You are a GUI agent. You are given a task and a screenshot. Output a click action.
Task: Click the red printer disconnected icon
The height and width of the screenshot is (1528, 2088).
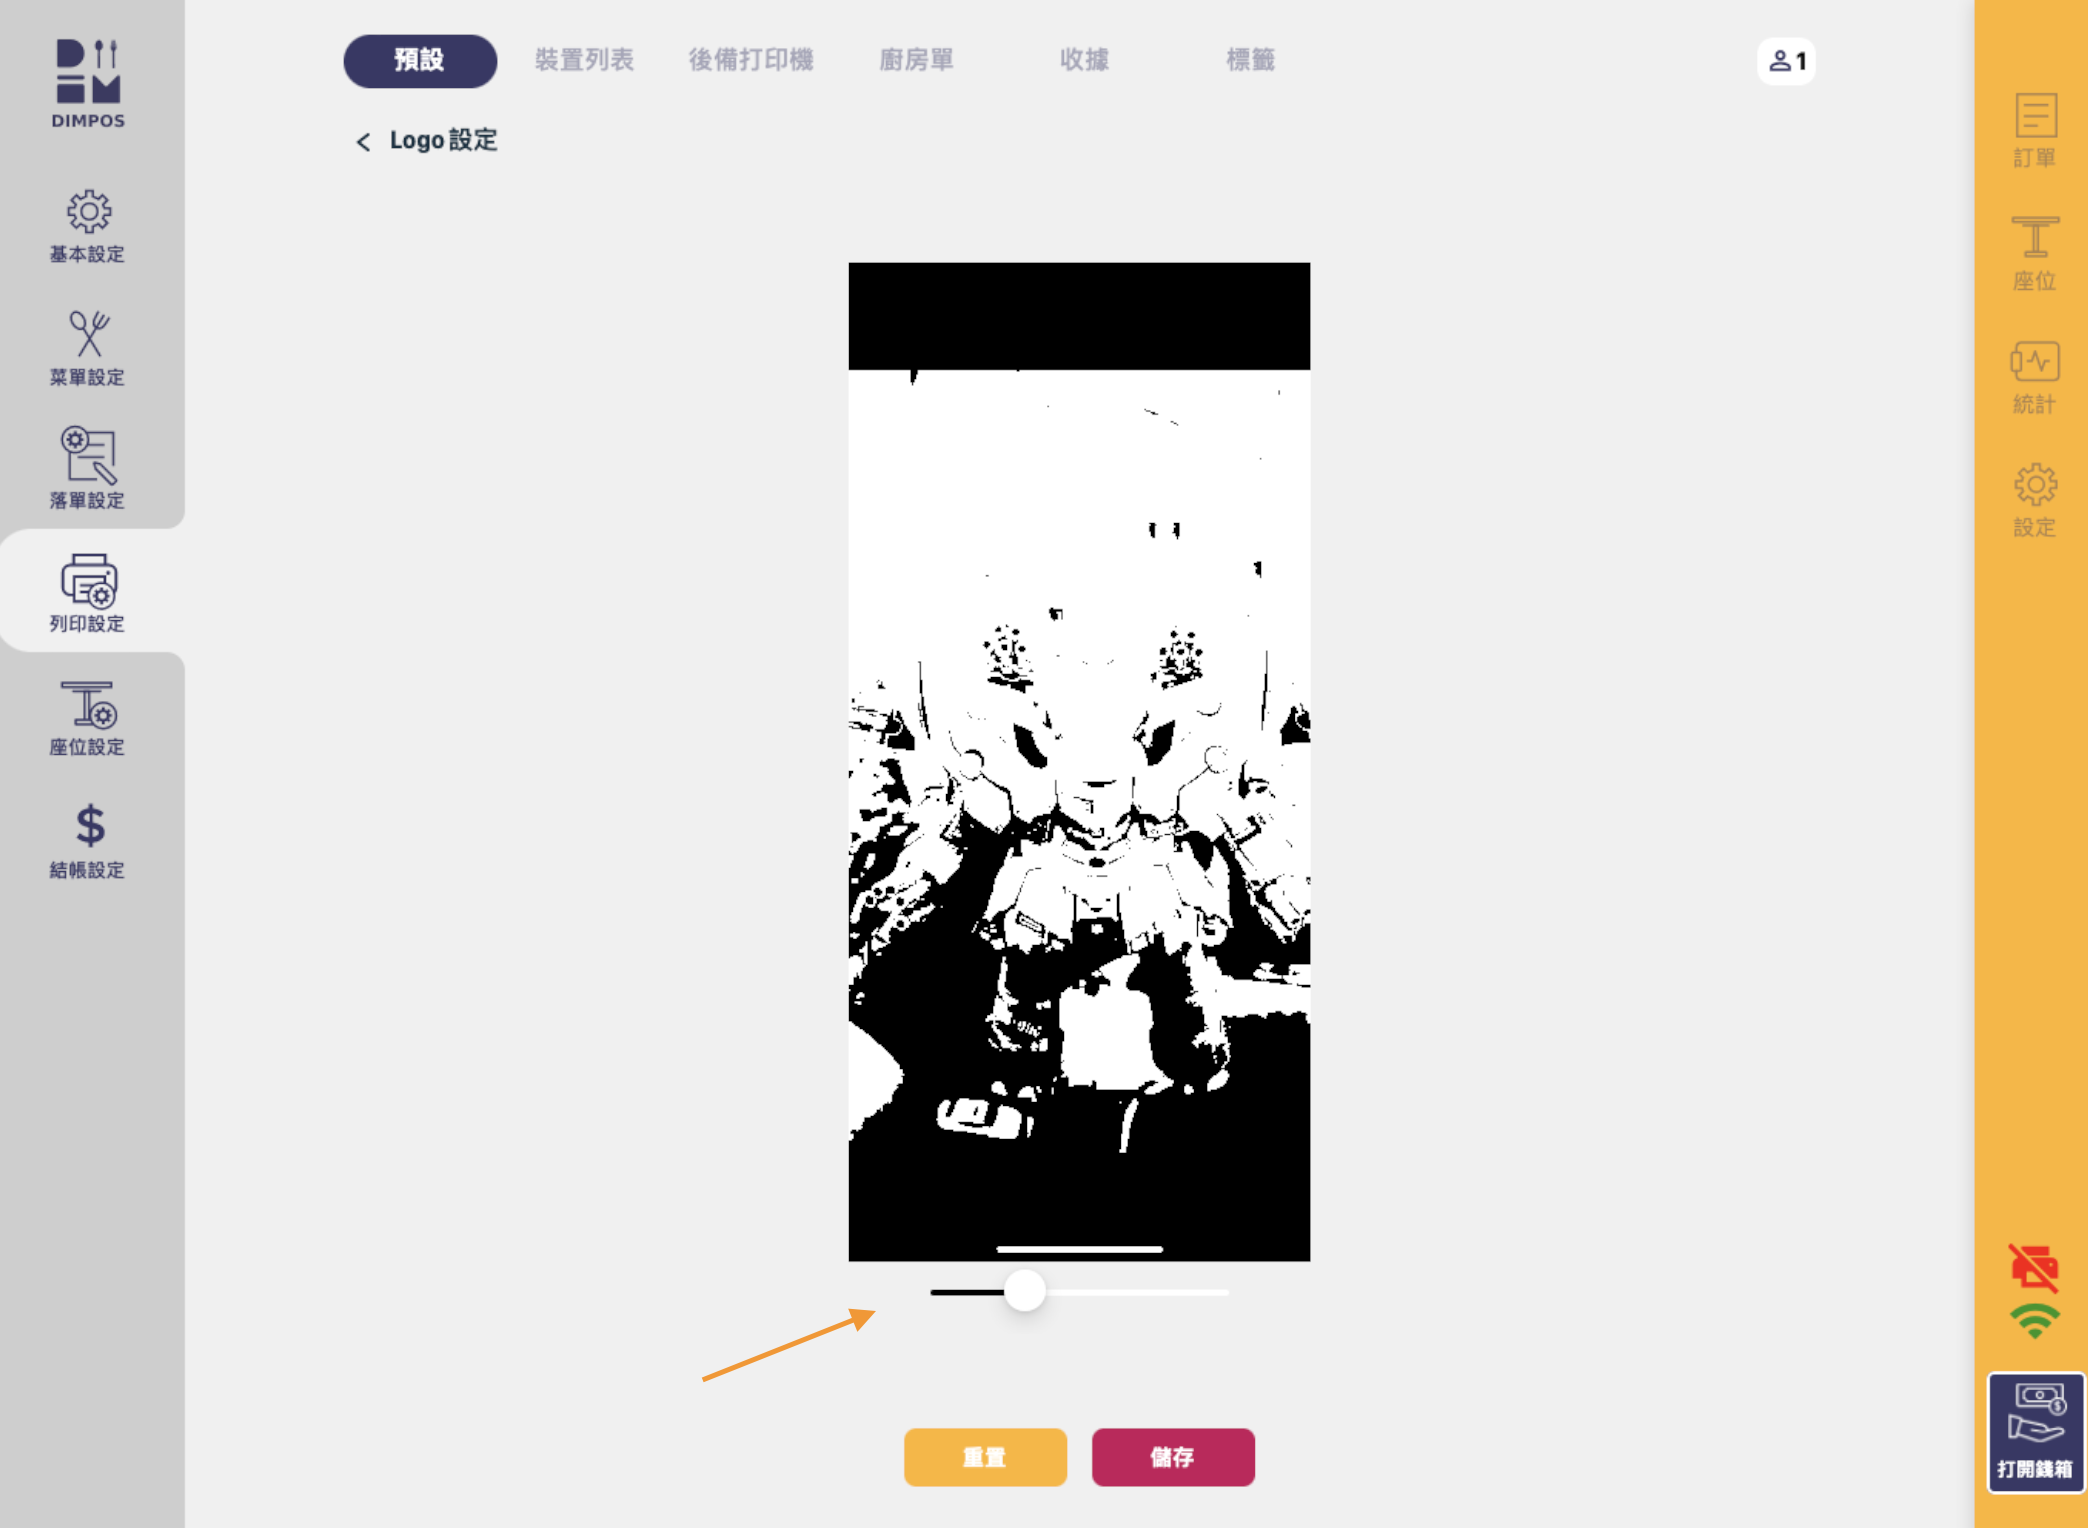2034,1268
